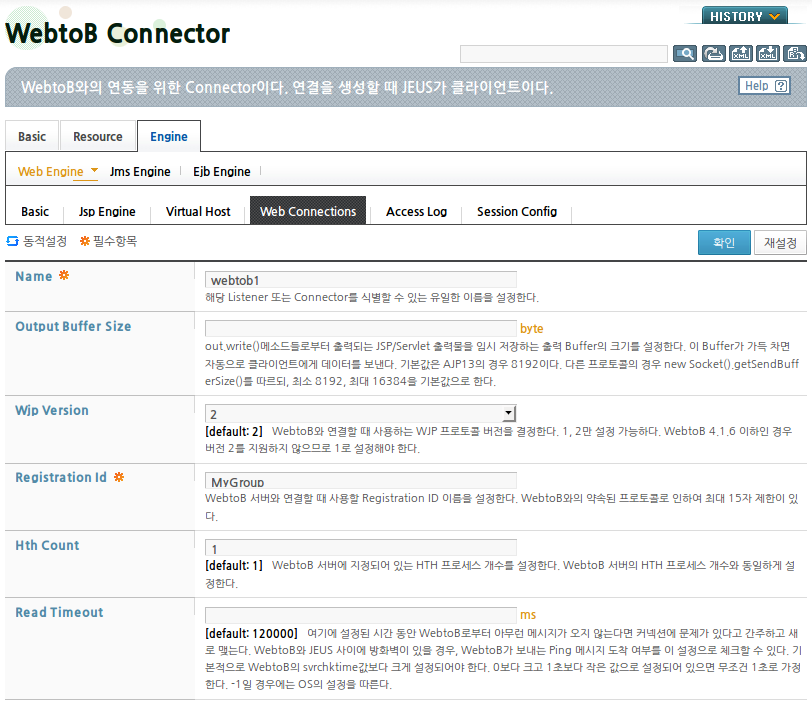Viewport: 812px width, 706px height.
Task: Click the 동적설정 legend text
Action: pos(45,241)
